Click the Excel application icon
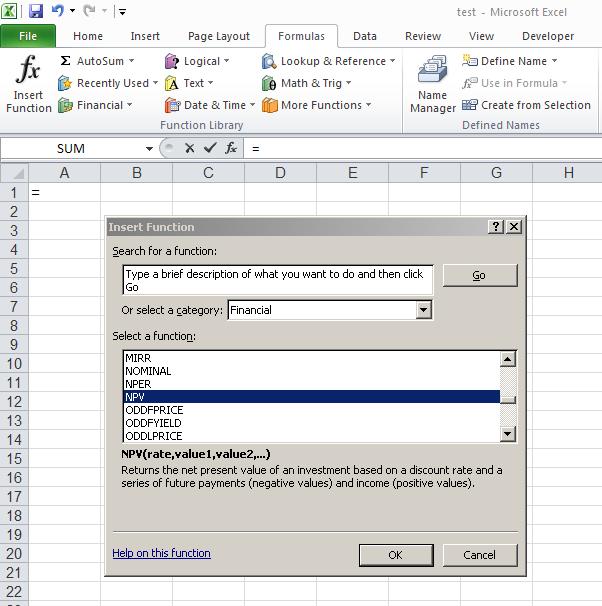Screen dimensions: 602x606 pyautogui.click(x=9, y=11)
